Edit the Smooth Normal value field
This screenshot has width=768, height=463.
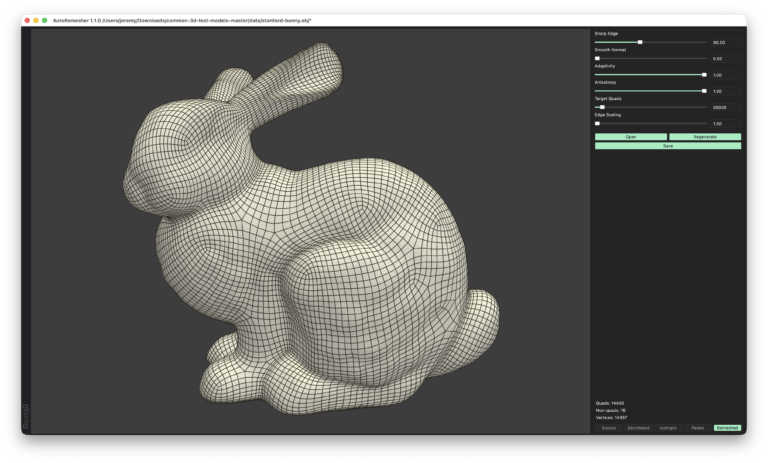coord(725,59)
